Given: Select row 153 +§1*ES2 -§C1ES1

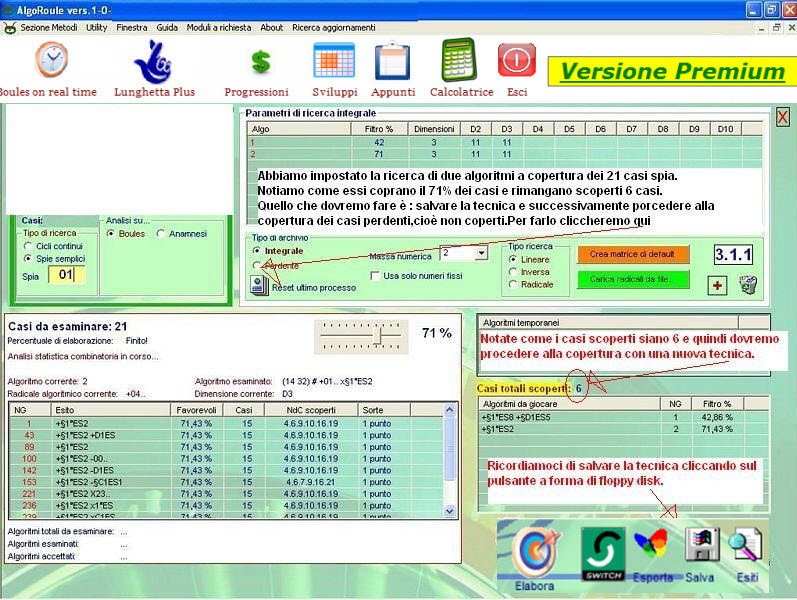Looking at the screenshot, I should pos(226,482).
